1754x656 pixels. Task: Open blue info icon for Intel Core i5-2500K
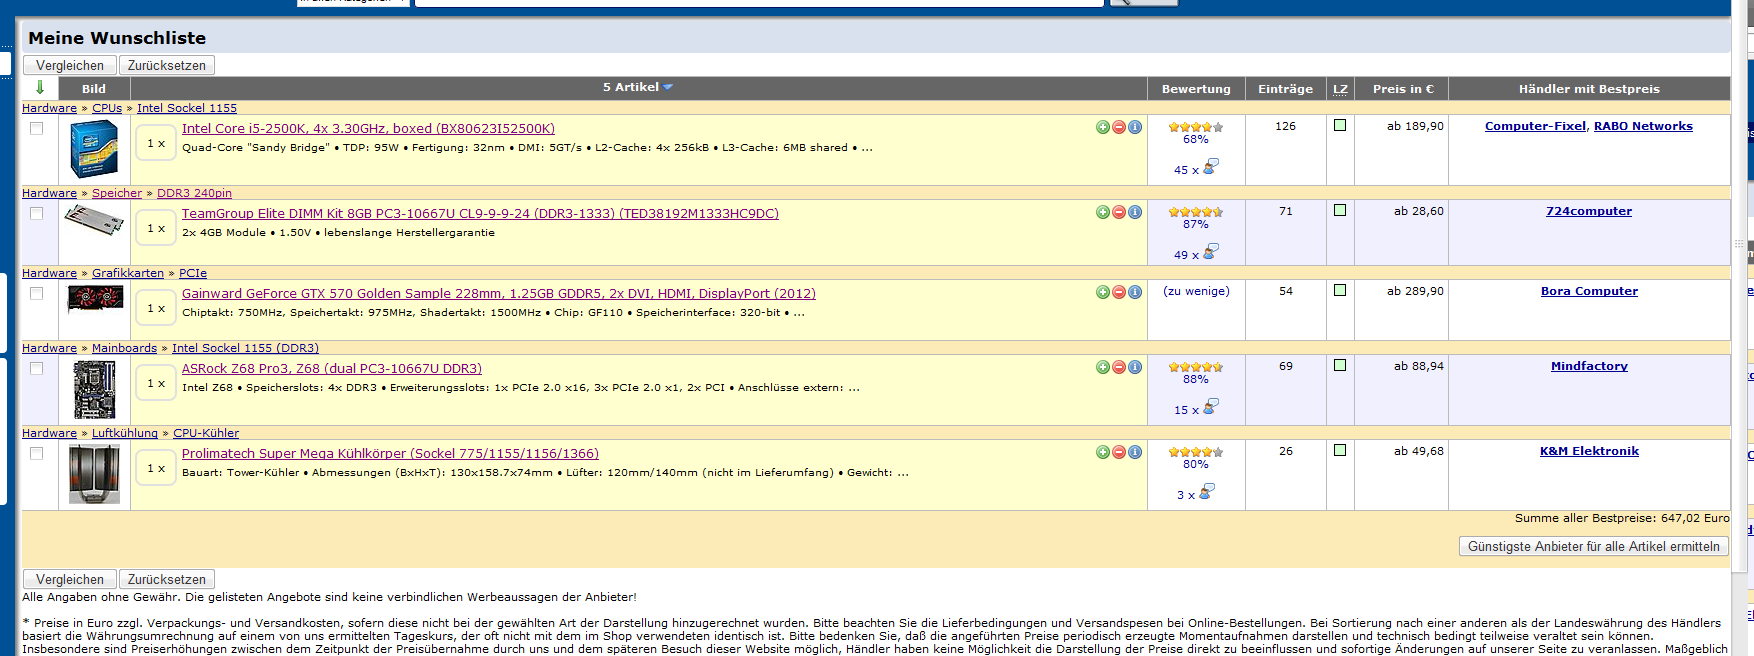click(1135, 127)
